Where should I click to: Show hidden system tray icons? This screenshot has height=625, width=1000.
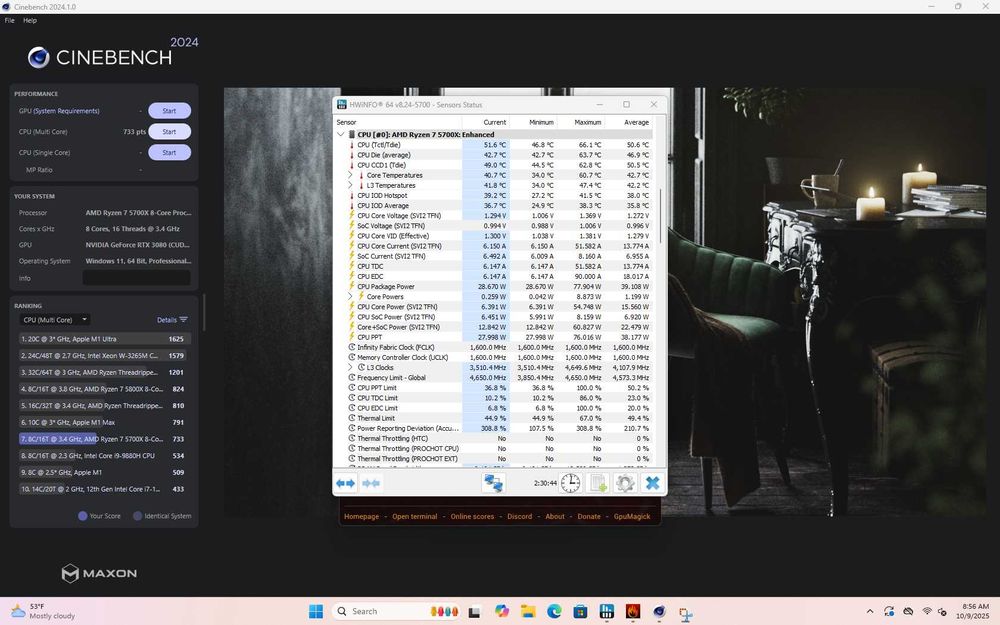click(870, 612)
